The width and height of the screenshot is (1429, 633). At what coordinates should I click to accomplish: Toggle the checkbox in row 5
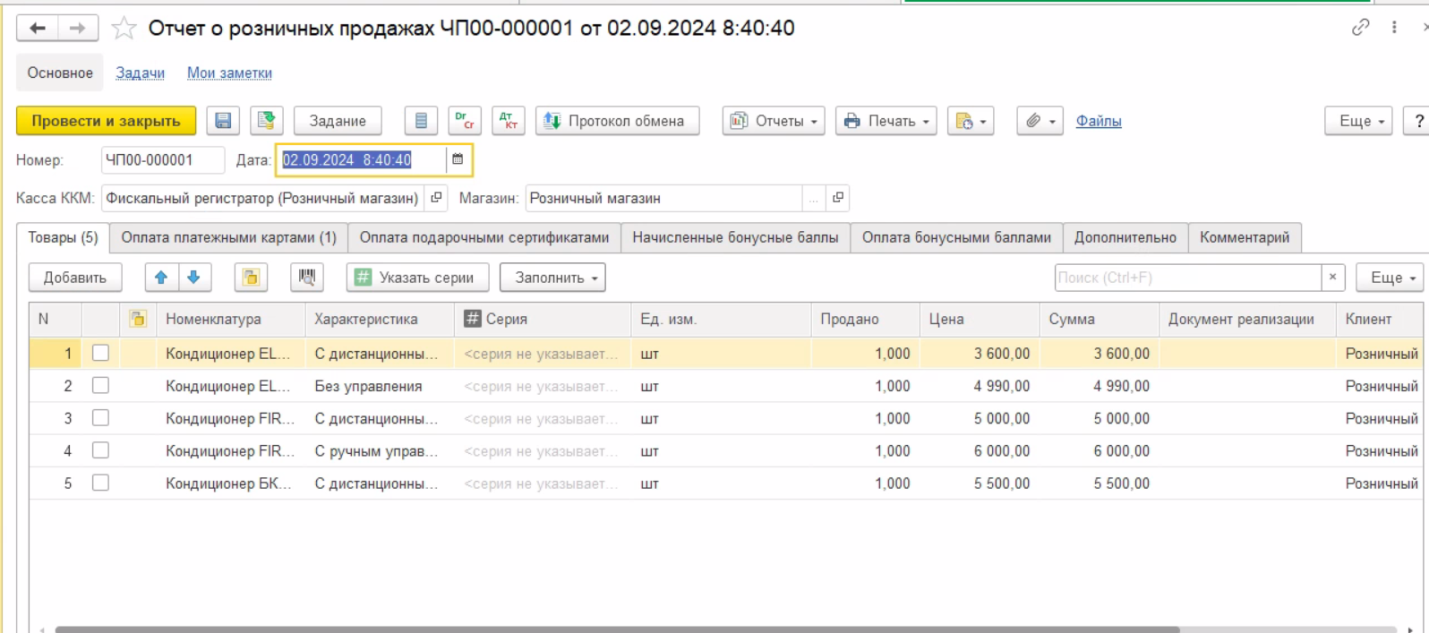[x=100, y=483]
